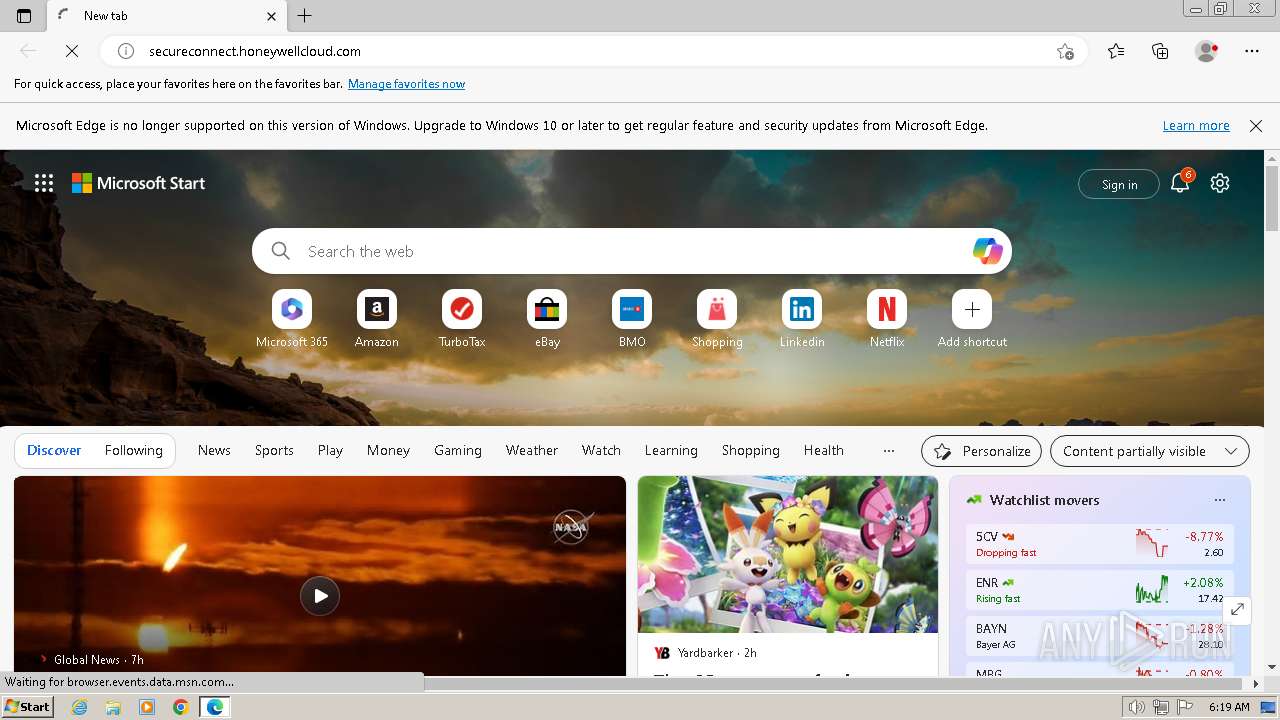The height and width of the screenshot is (720, 1280).
Task: Open the Learn more link
Action: click(x=1196, y=126)
